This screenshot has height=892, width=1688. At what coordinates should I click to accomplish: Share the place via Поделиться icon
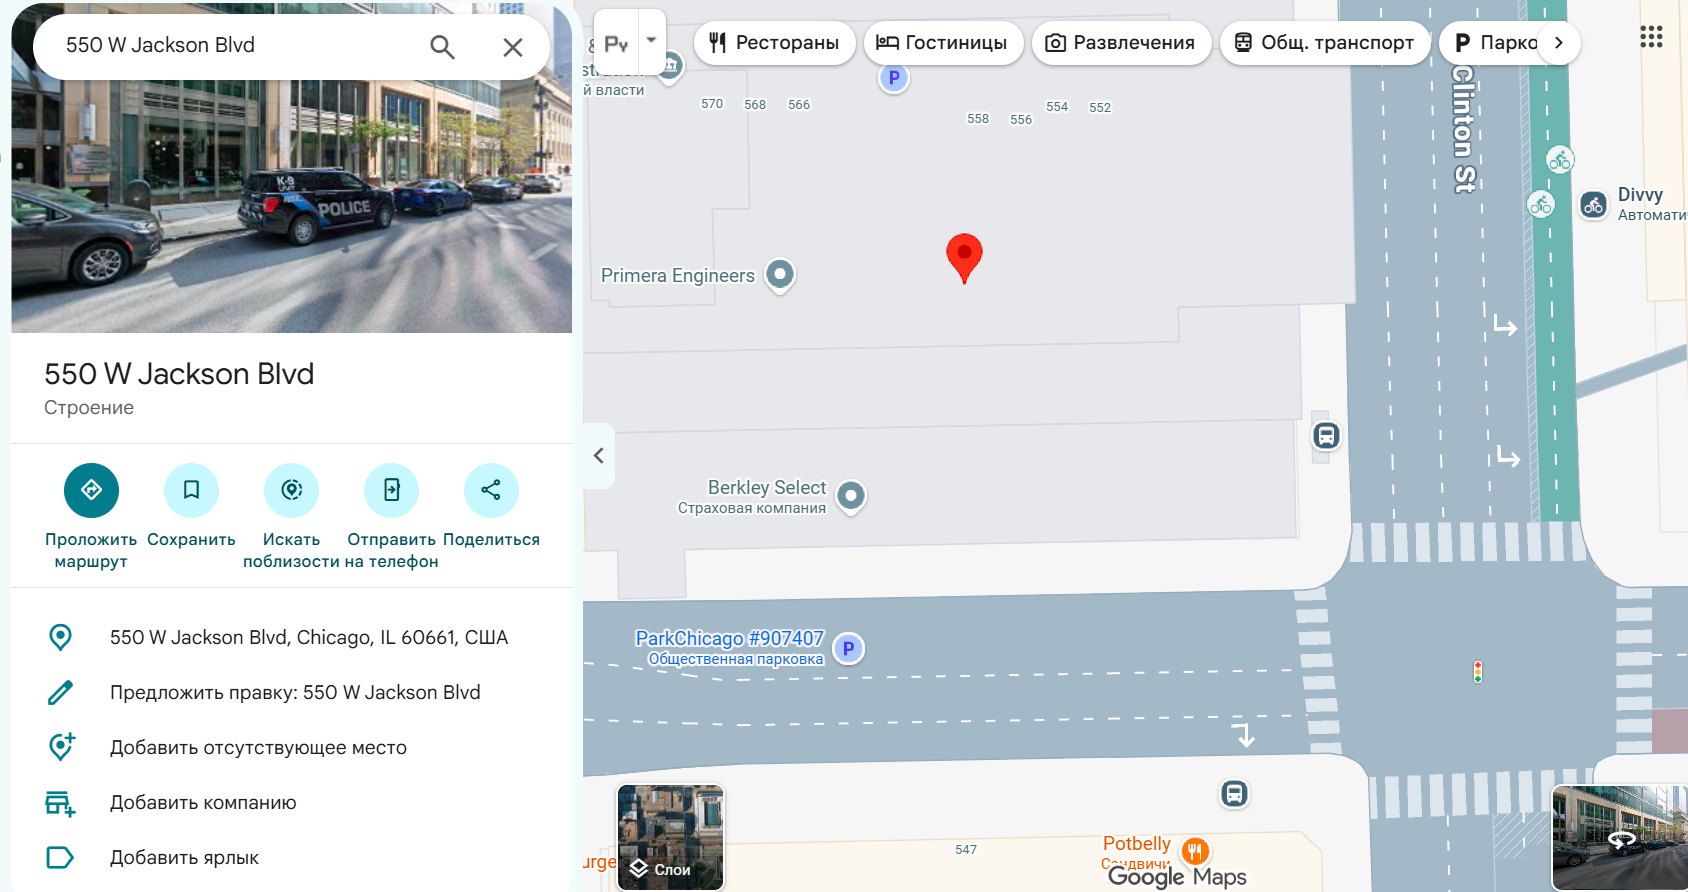pyautogui.click(x=491, y=490)
